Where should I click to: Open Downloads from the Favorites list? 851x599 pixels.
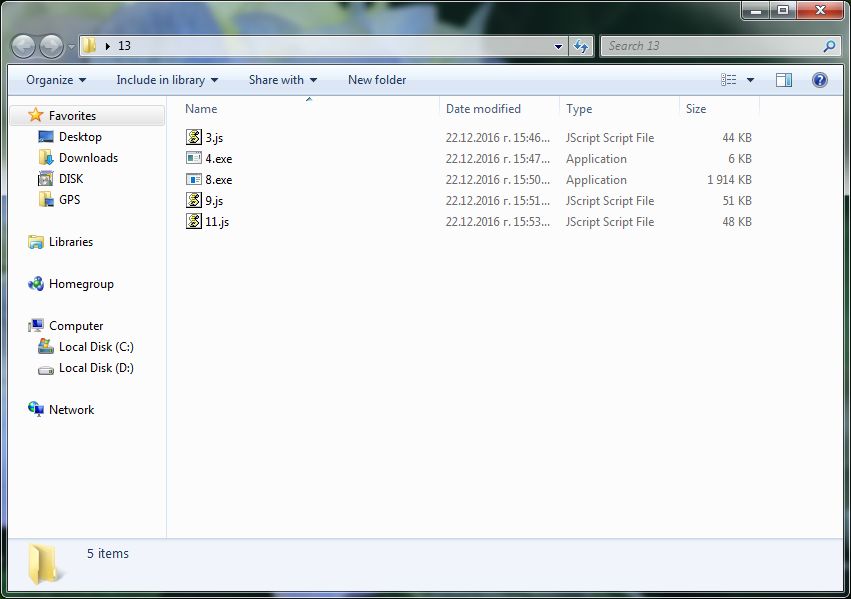[88, 158]
